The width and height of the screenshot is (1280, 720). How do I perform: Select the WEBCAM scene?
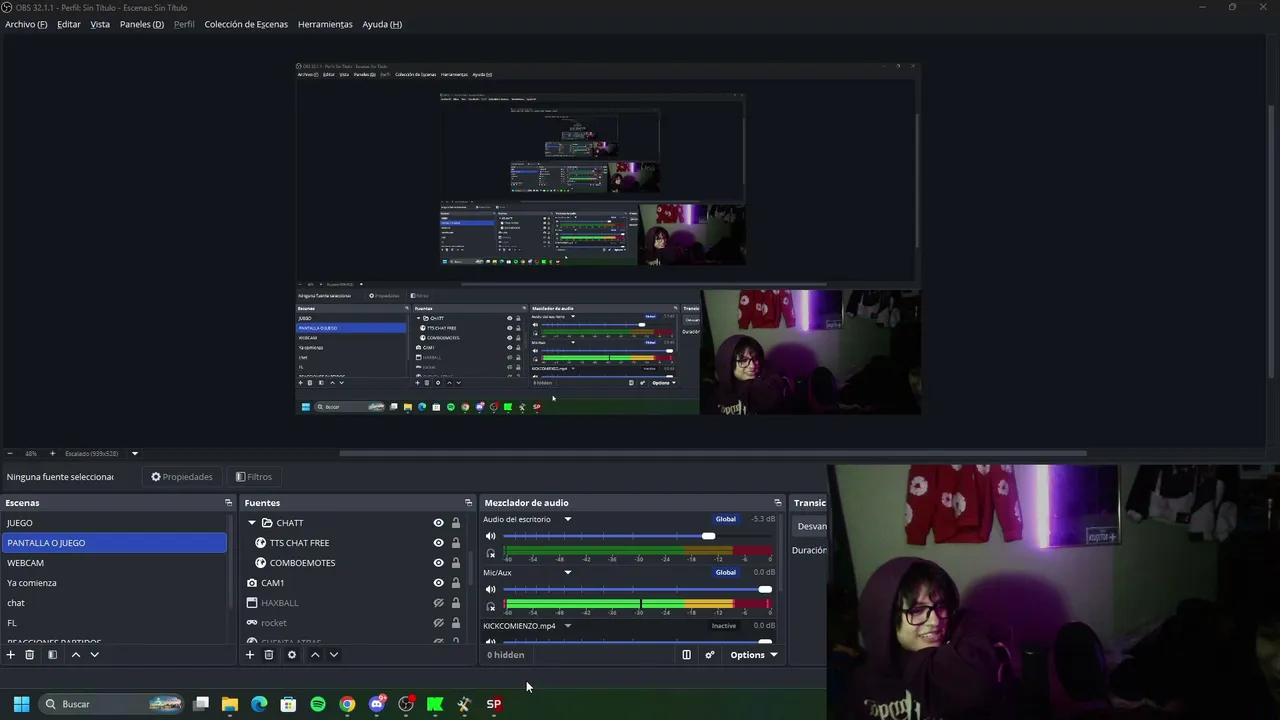point(114,563)
